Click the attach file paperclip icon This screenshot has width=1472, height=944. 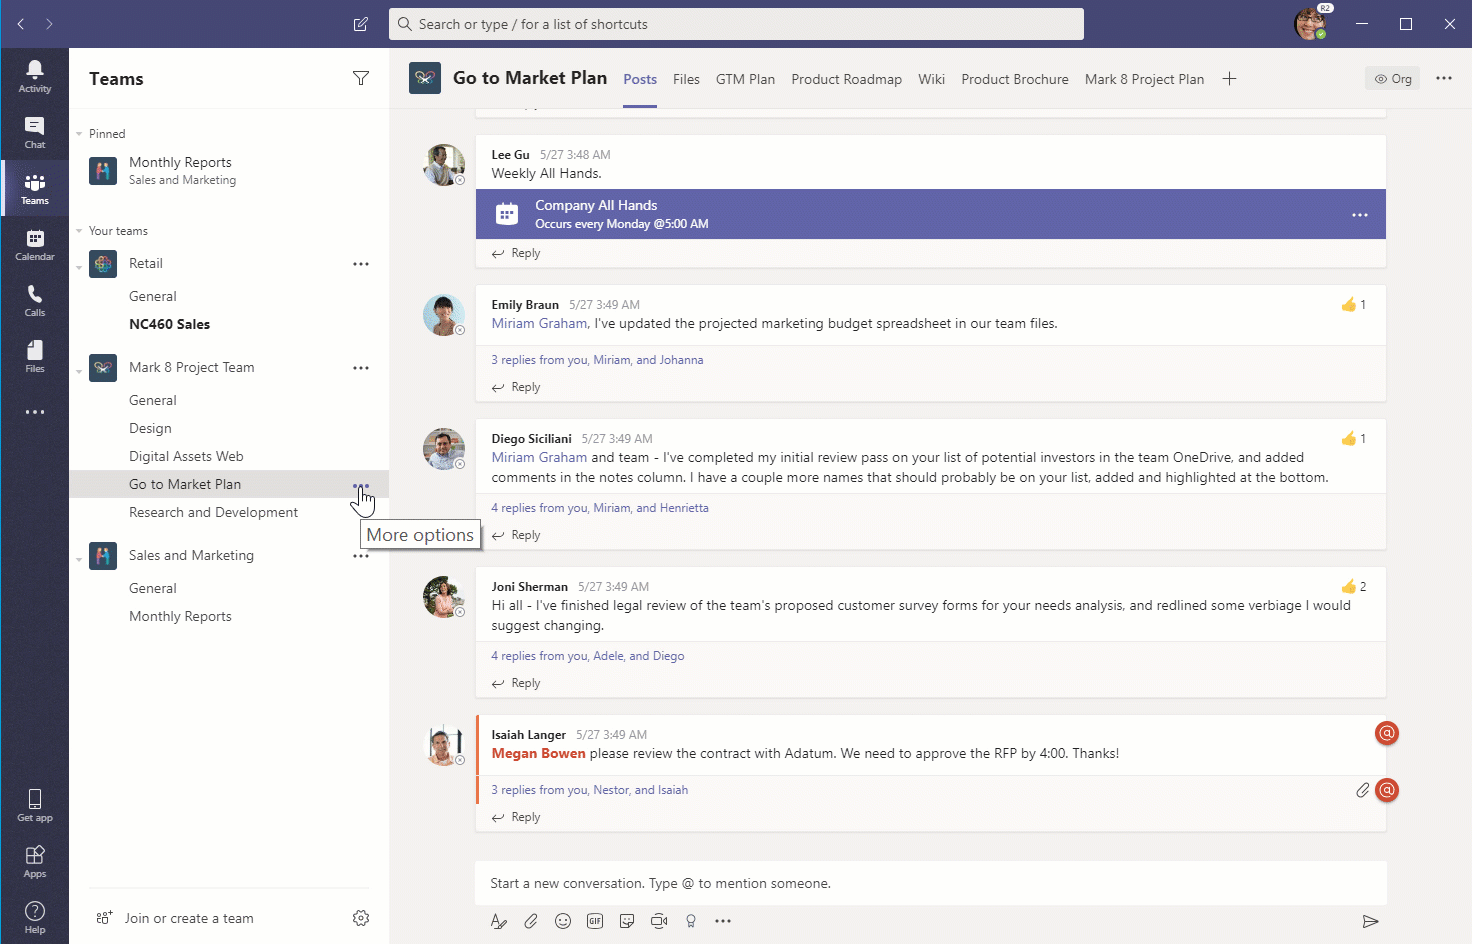click(x=531, y=921)
